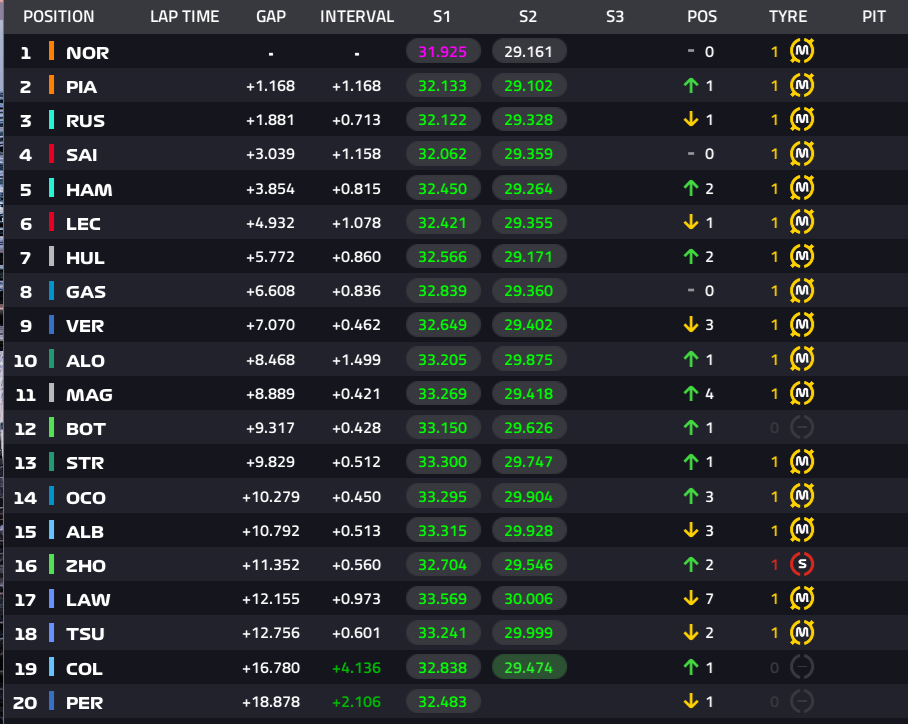Viewport: 908px width, 724px height.
Task: Click MAG's green up arrow
Action: pyautogui.click(x=690, y=394)
